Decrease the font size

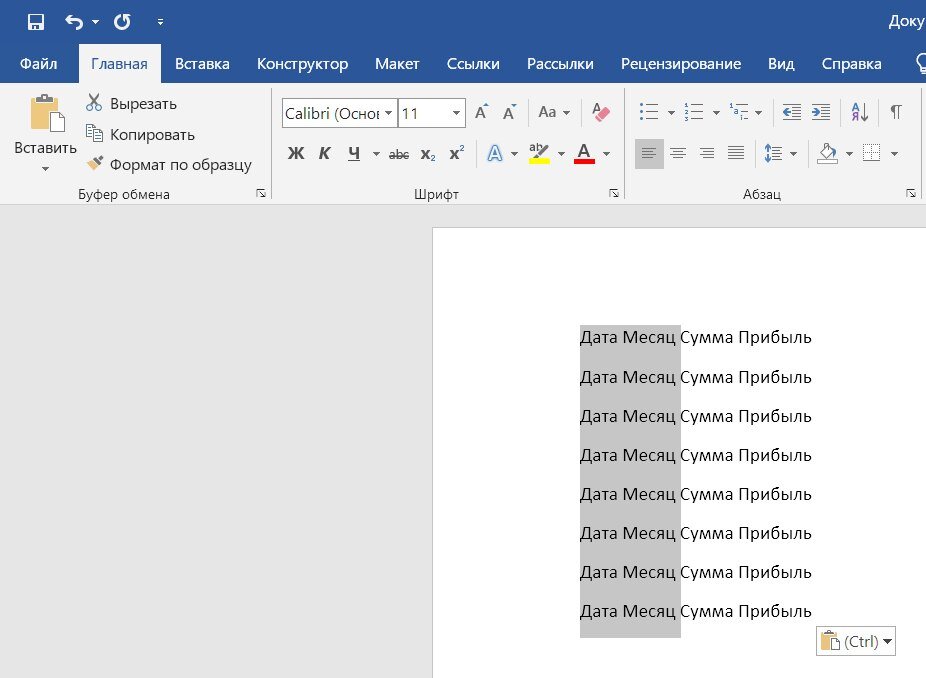[509, 112]
